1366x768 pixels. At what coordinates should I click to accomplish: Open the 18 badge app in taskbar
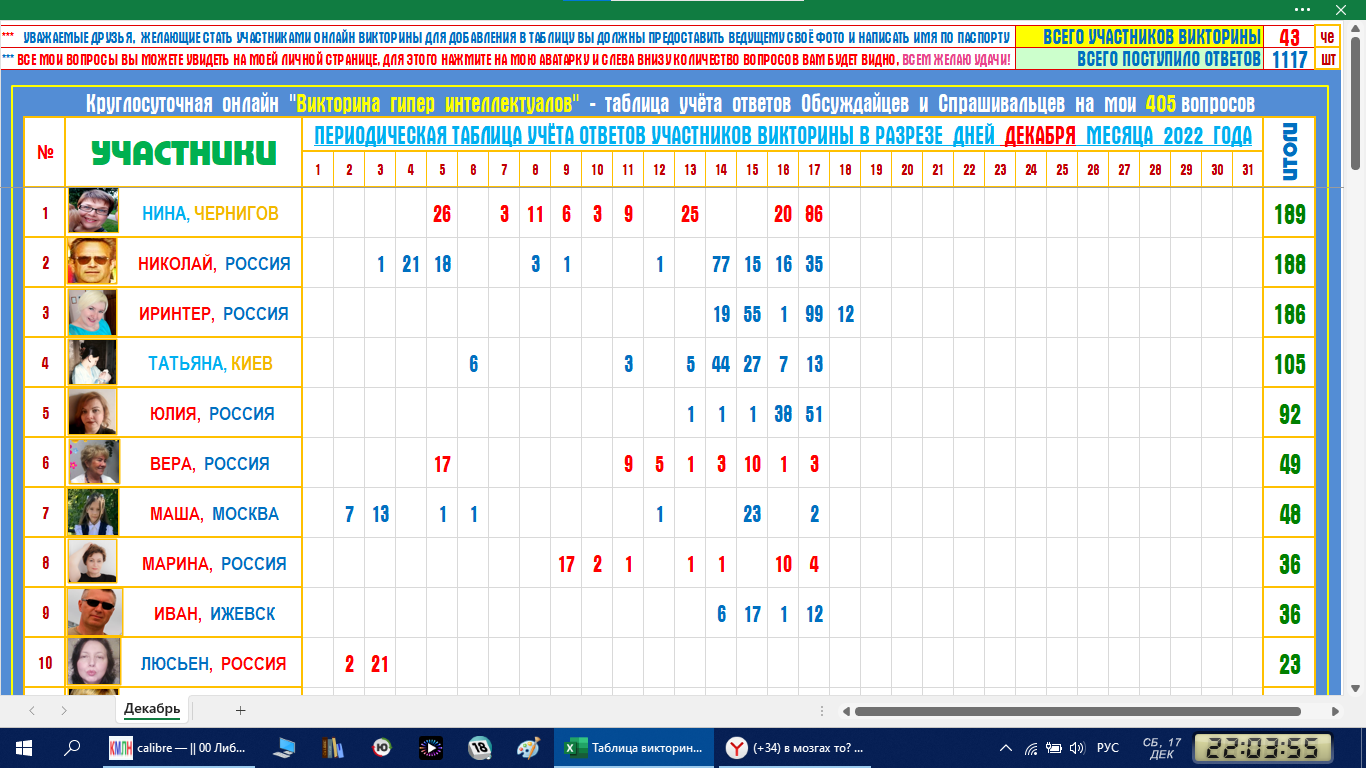(x=479, y=747)
